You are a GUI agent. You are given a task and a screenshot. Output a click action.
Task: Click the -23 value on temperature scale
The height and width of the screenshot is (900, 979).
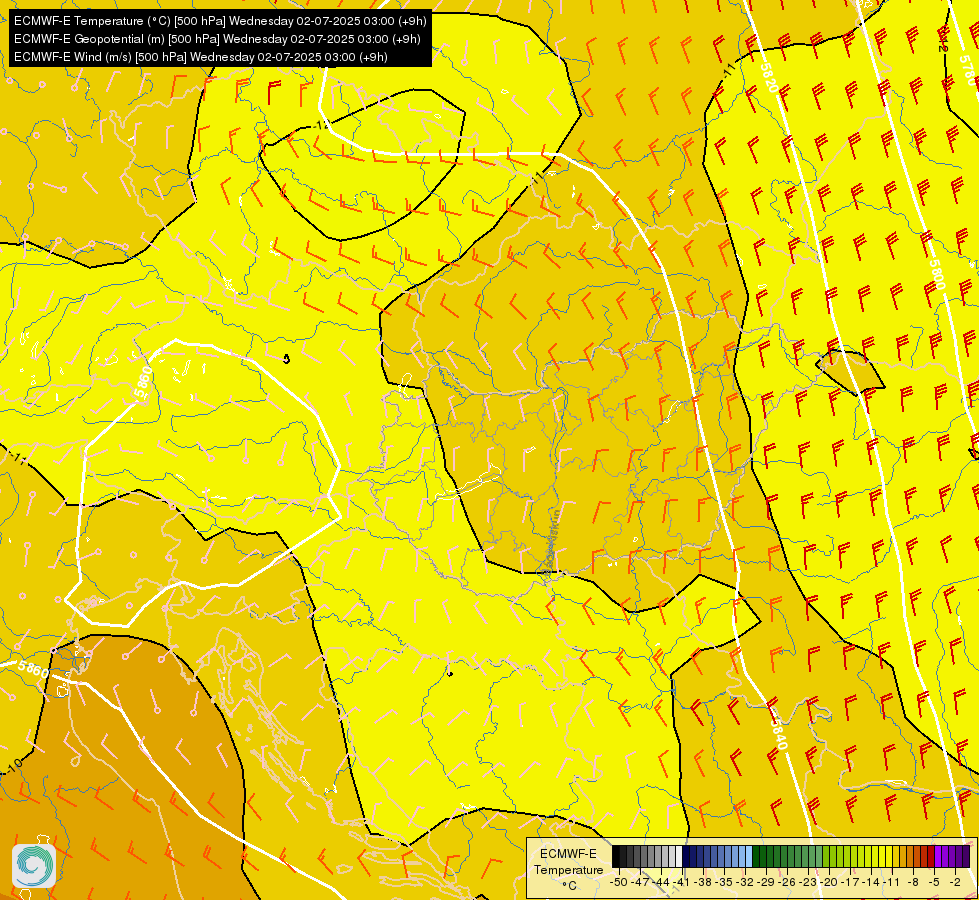(808, 882)
